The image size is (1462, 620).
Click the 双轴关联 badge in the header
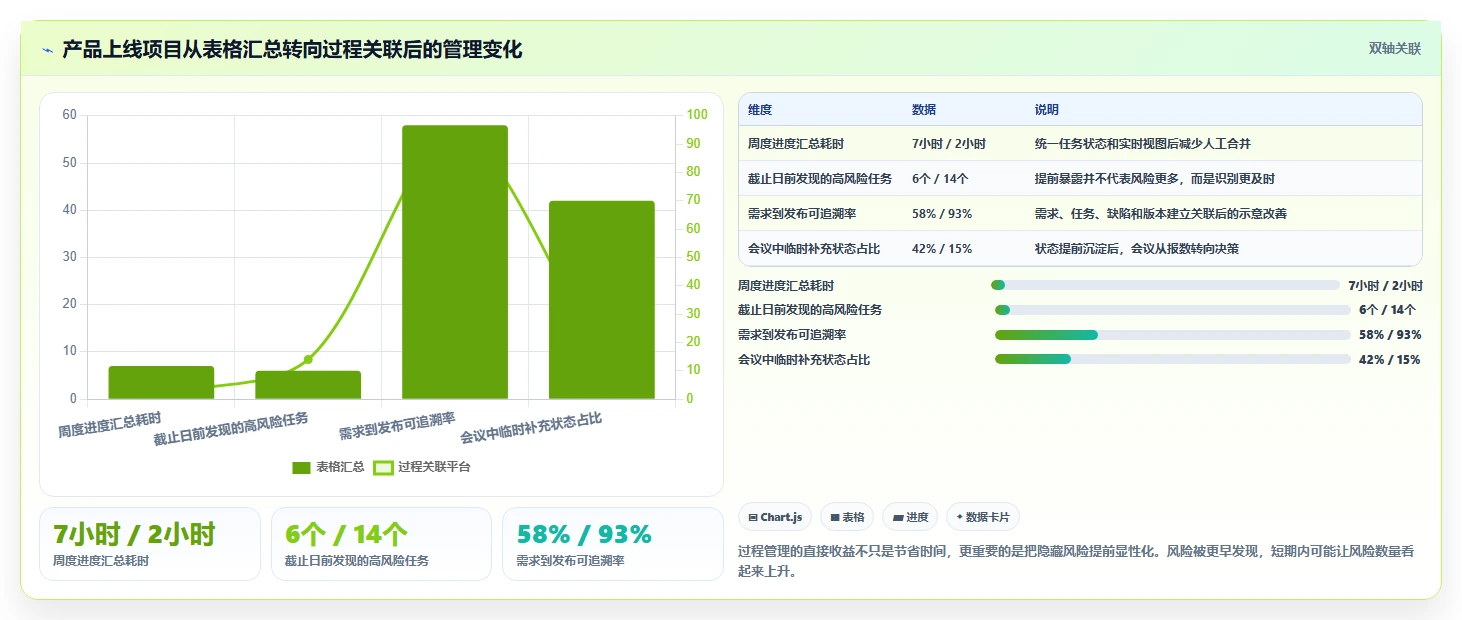(x=1394, y=48)
